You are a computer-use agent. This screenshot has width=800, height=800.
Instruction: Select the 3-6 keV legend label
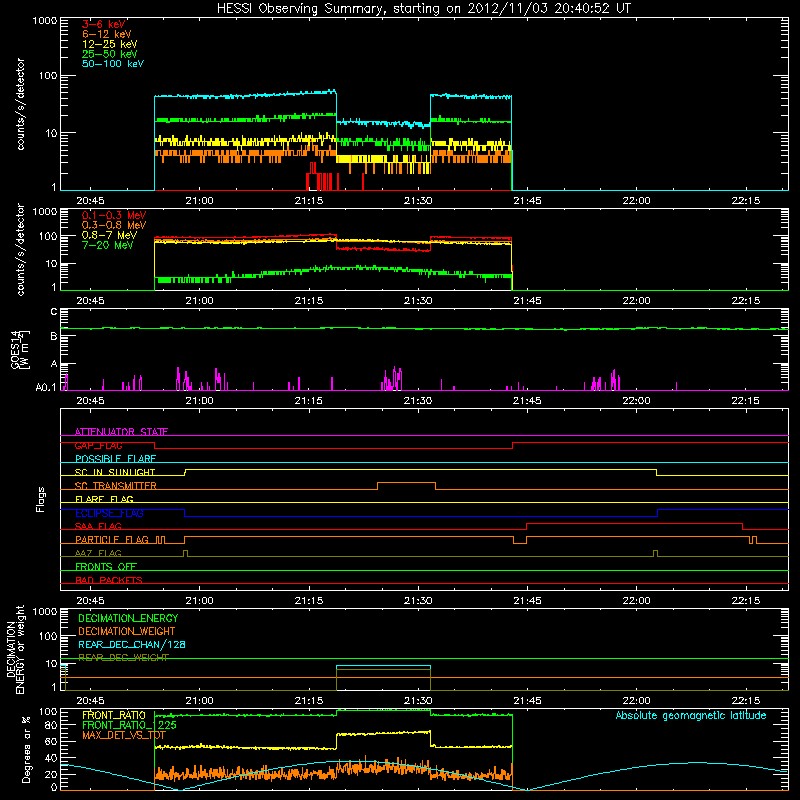[103, 24]
